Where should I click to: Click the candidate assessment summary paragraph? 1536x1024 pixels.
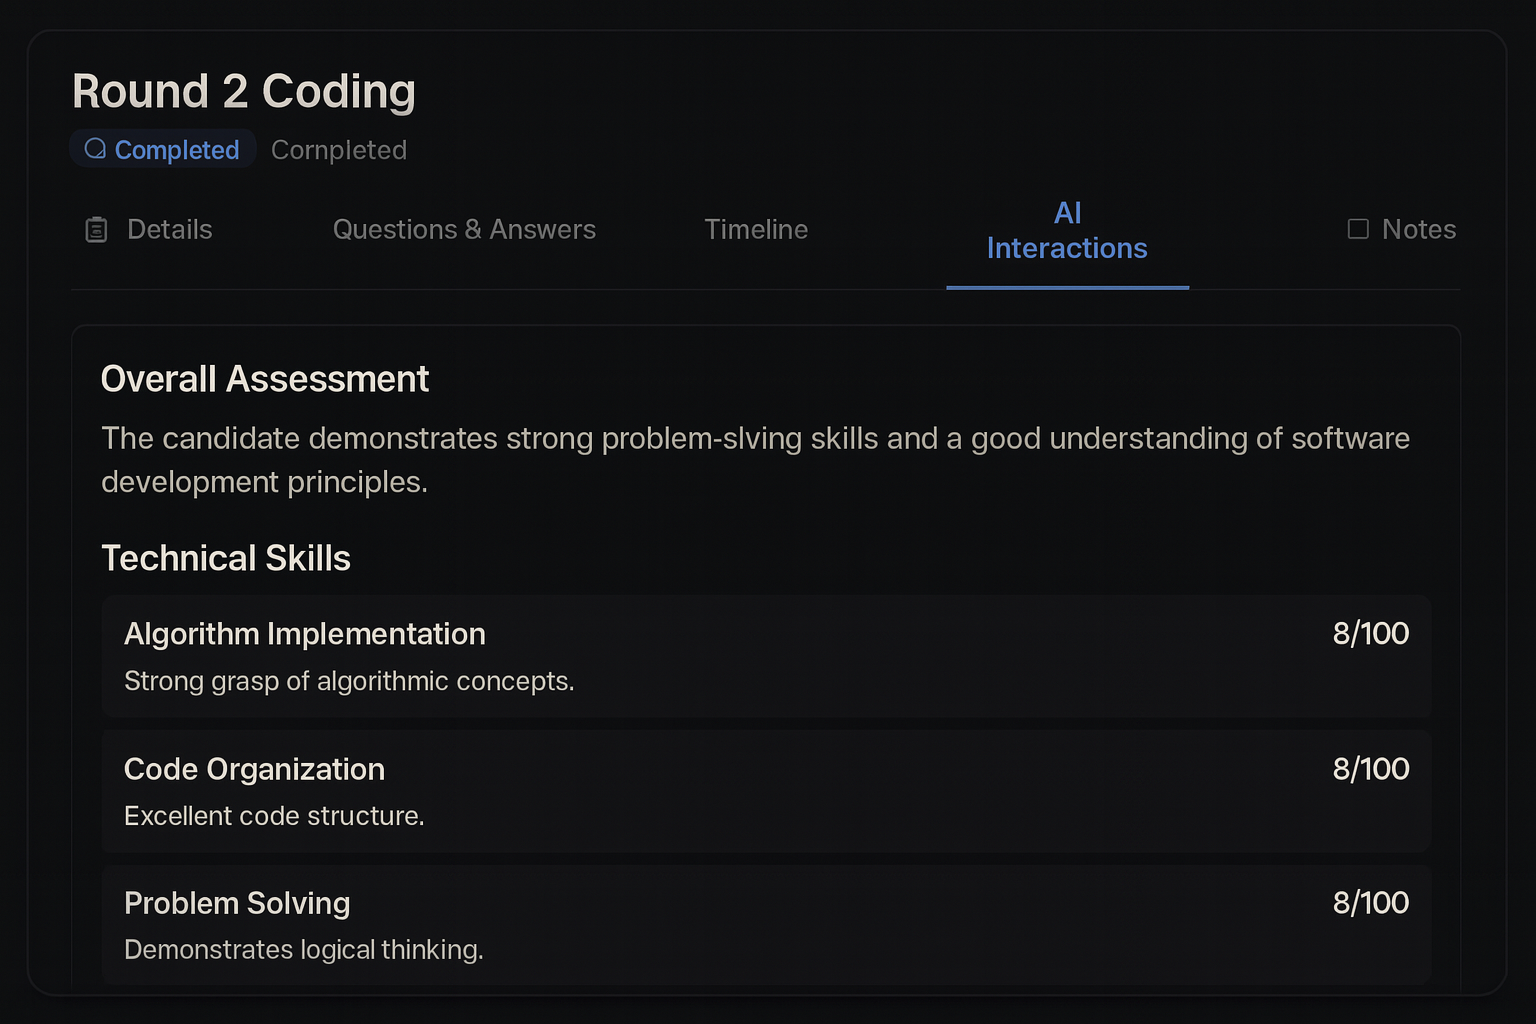pyautogui.click(x=755, y=460)
